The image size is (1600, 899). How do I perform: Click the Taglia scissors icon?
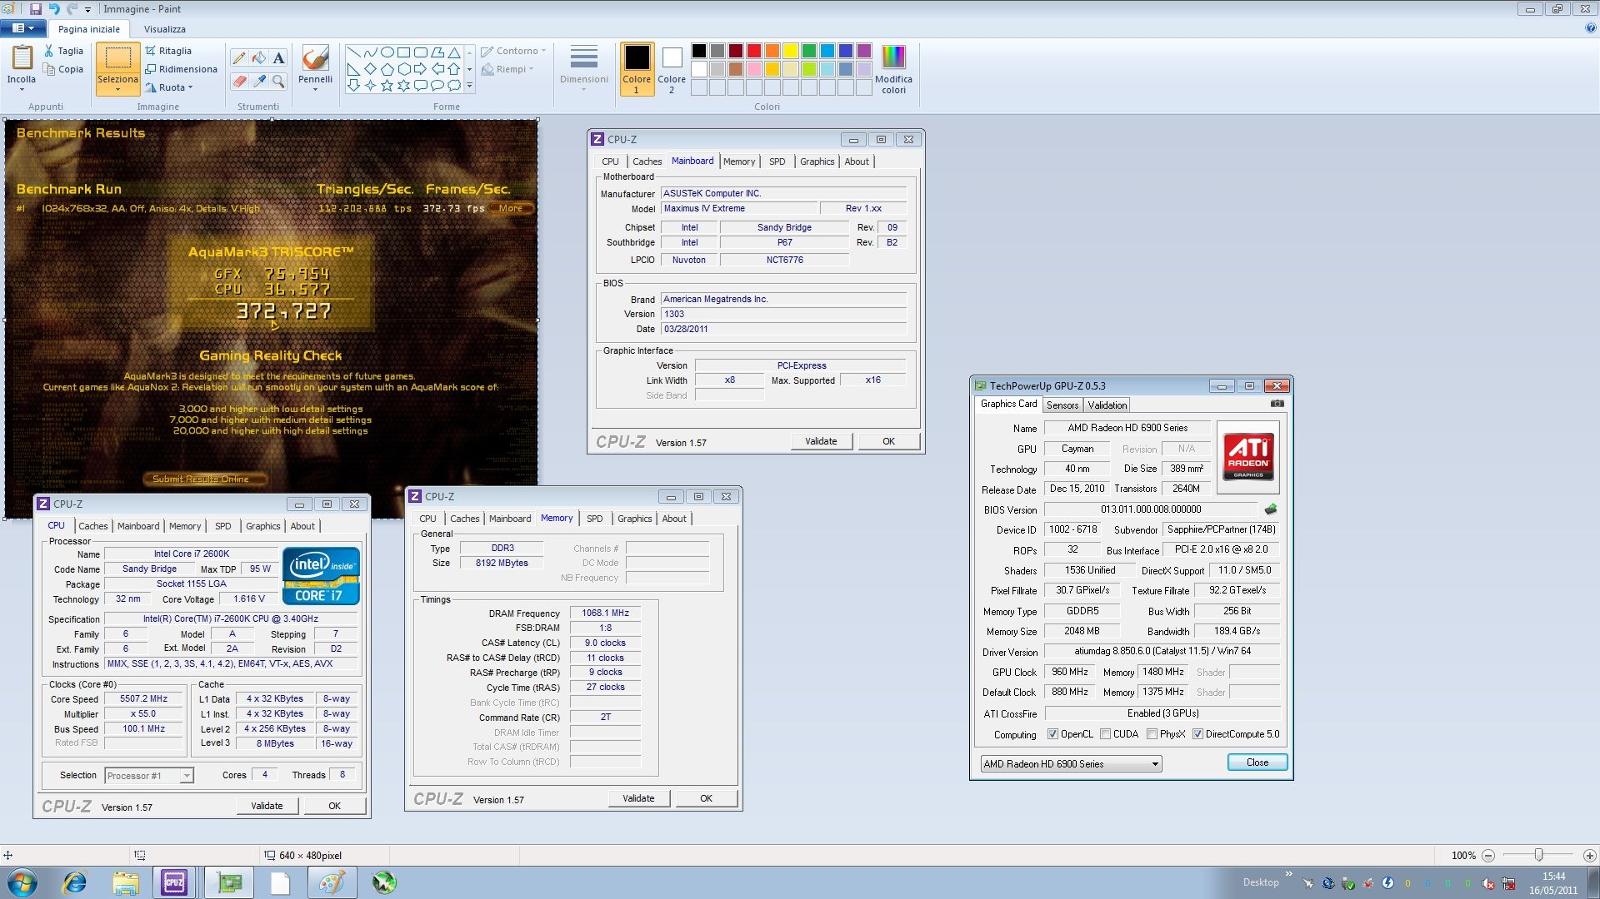tap(48, 50)
